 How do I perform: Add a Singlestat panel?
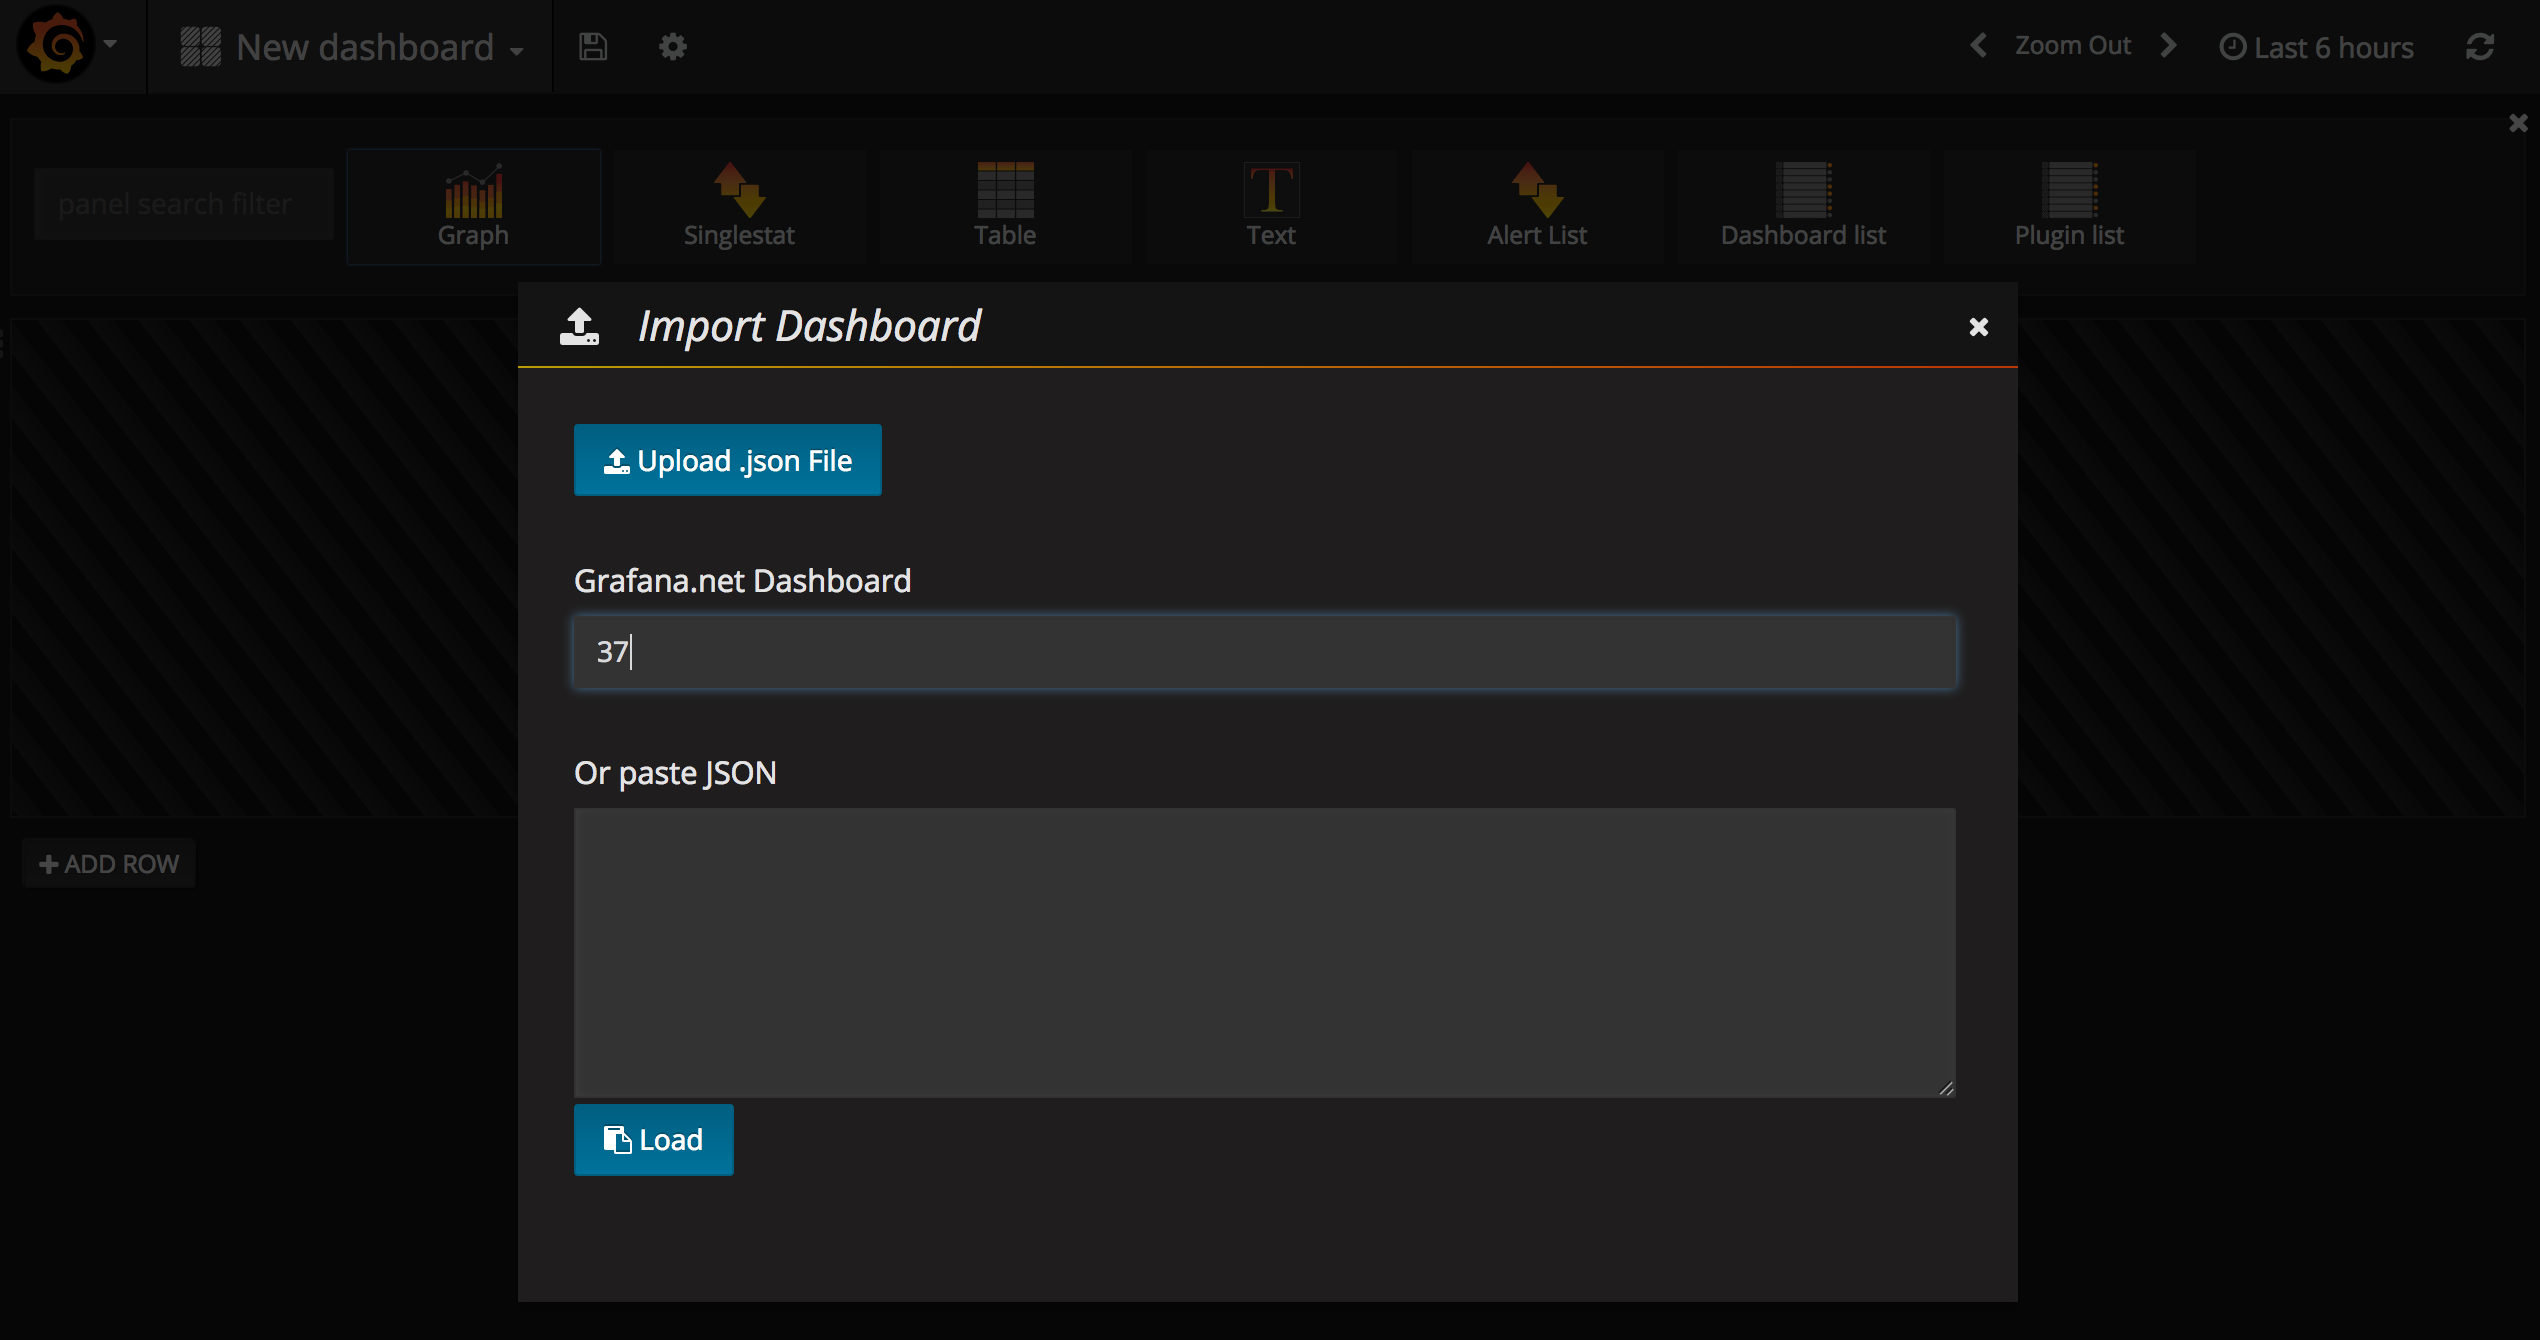(x=739, y=206)
